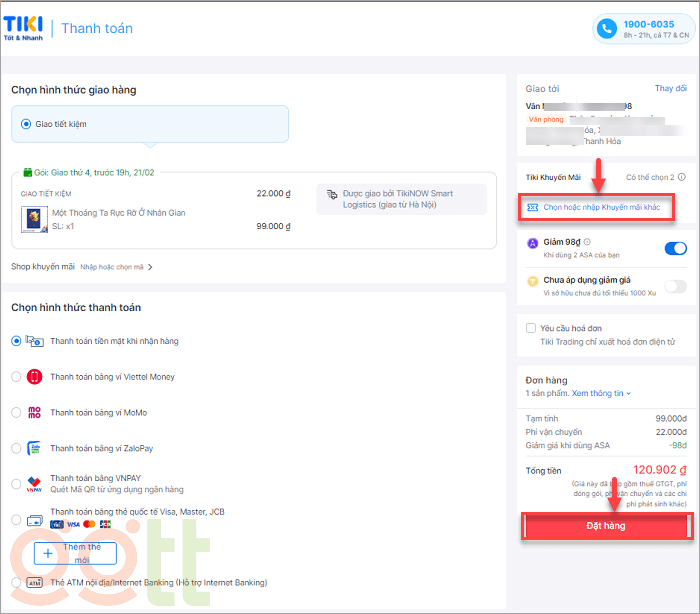Click the info icon beside Giảm 98đ
Viewport: 700px width, 614px height.
tap(587, 241)
